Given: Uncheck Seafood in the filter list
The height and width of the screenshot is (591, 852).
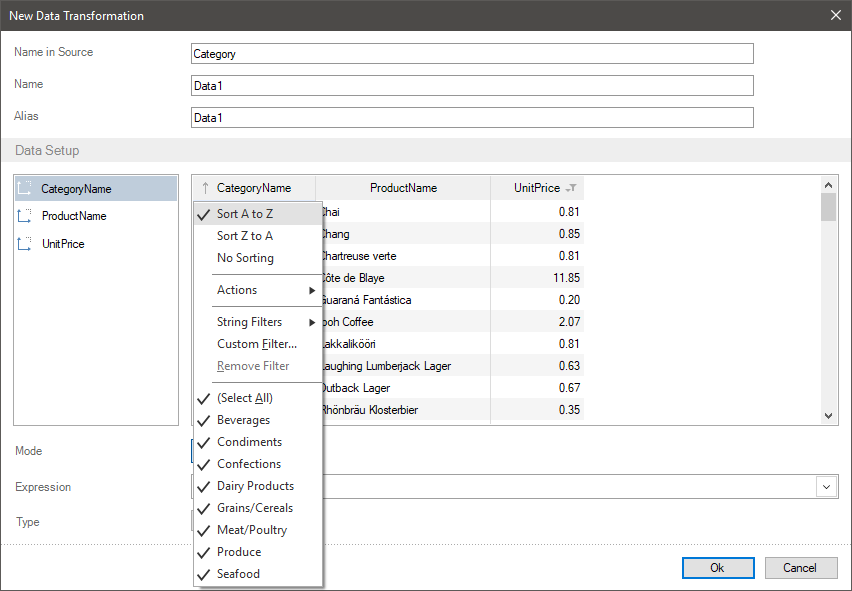Looking at the screenshot, I should coord(238,574).
